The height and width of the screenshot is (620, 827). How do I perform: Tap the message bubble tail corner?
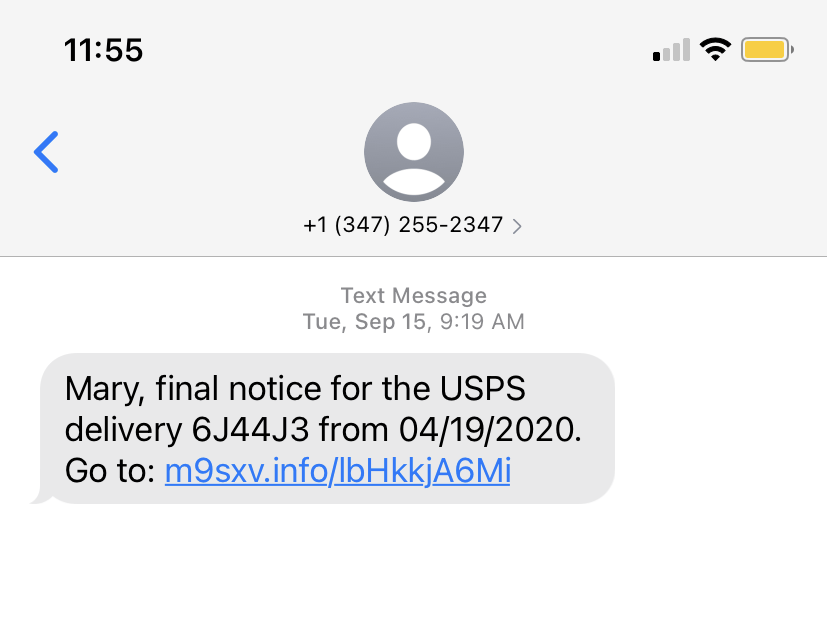pyautogui.click(x=40, y=497)
